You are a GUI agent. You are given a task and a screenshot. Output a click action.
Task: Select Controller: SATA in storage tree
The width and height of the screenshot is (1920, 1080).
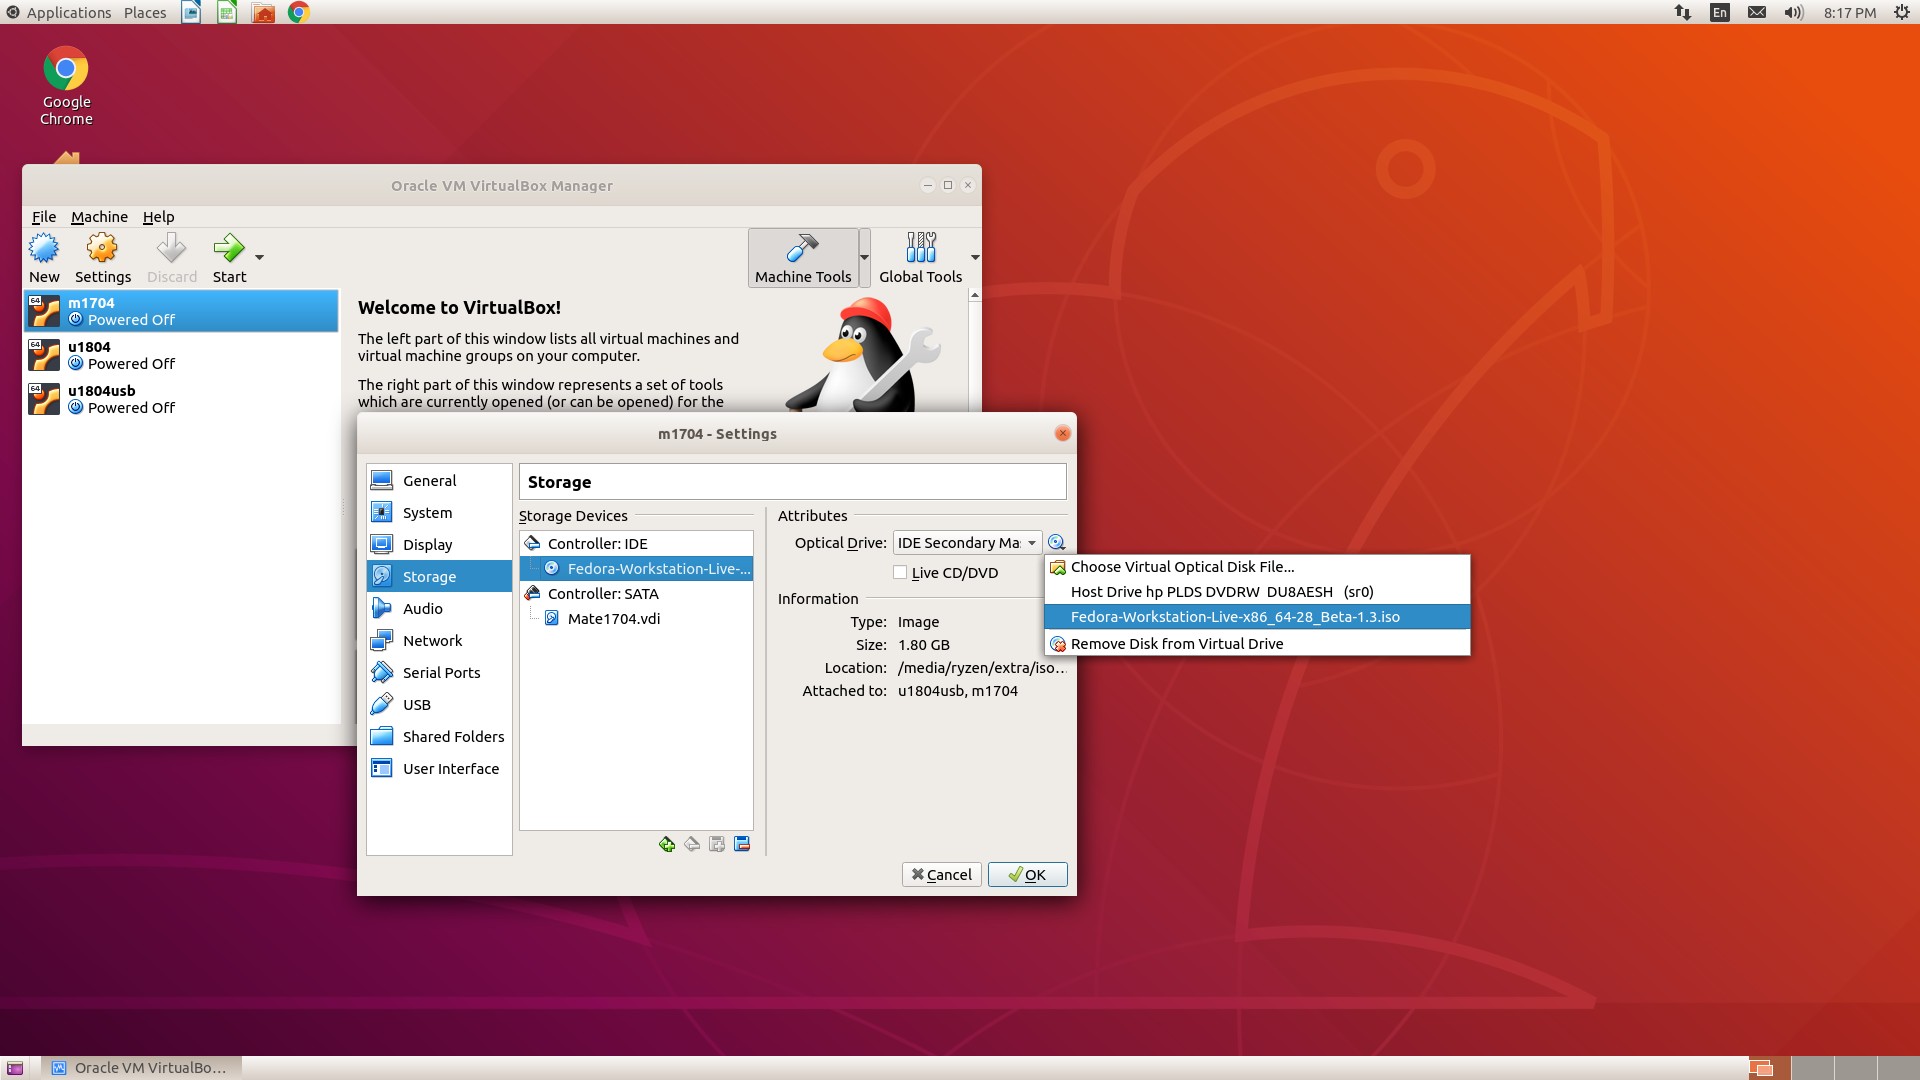(636, 594)
